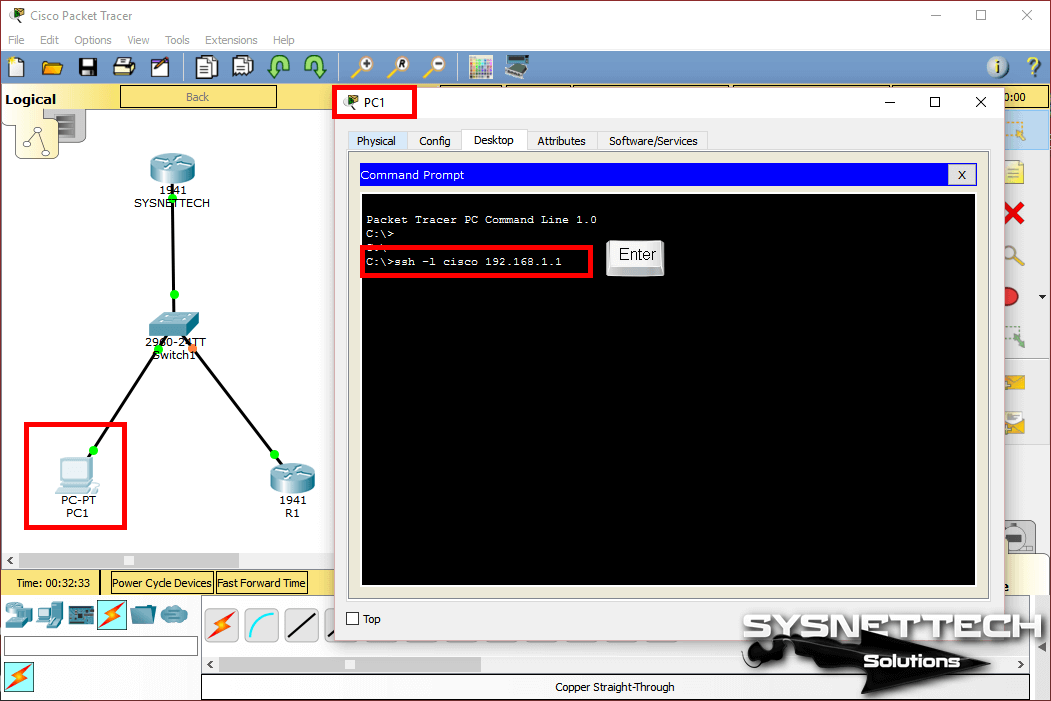Open the Options menu

coord(93,40)
